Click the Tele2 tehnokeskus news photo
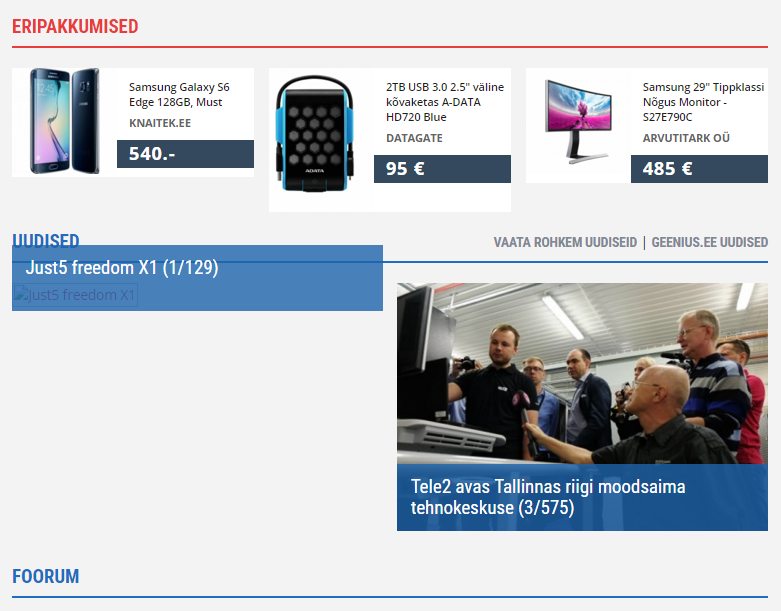781x611 pixels. pos(582,373)
